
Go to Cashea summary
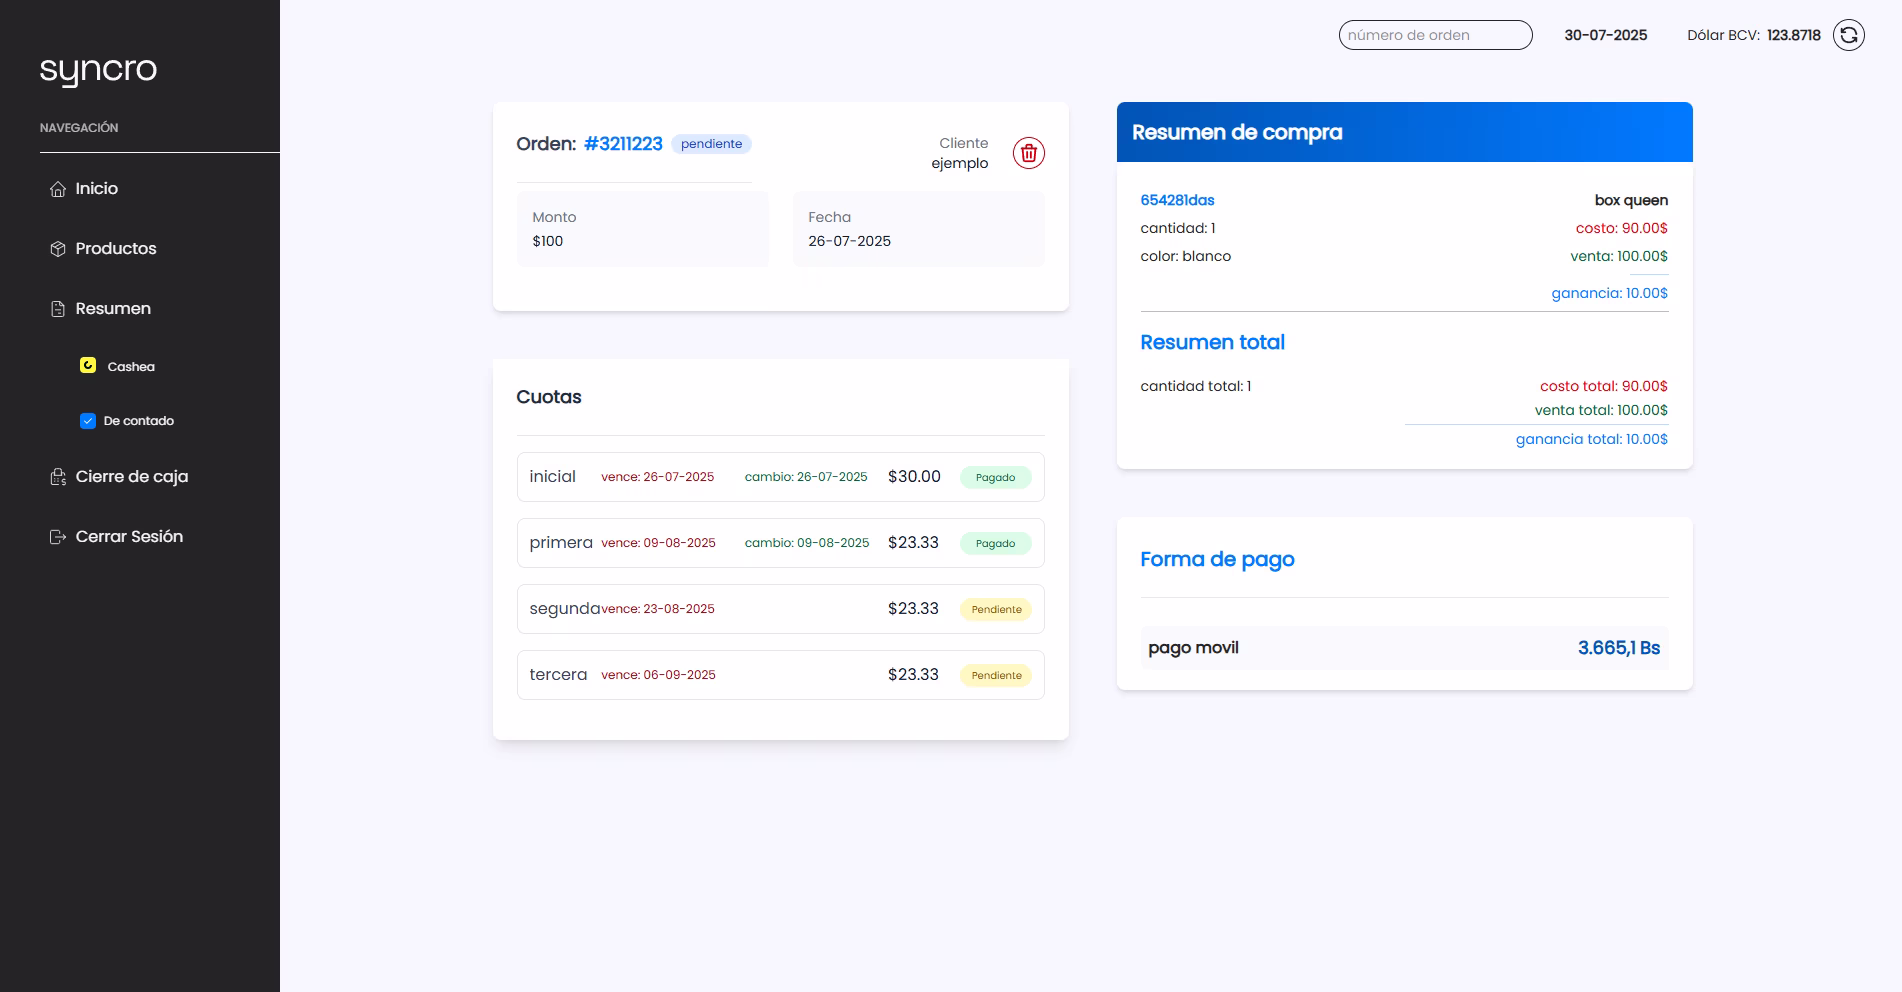coord(131,367)
